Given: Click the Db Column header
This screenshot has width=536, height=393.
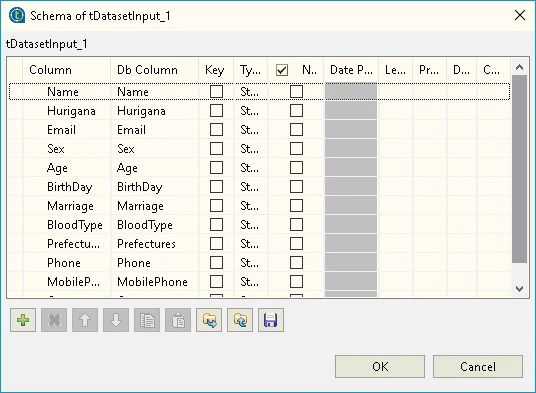Looking at the screenshot, I should pyautogui.click(x=155, y=70).
